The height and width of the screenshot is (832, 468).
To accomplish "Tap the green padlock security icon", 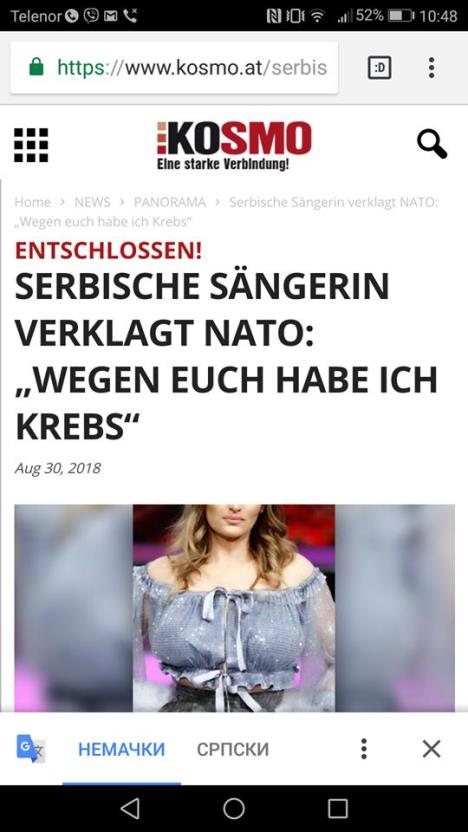I will (x=36, y=67).
